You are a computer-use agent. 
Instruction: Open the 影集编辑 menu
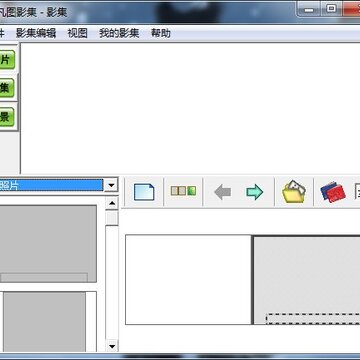pyautogui.click(x=36, y=33)
